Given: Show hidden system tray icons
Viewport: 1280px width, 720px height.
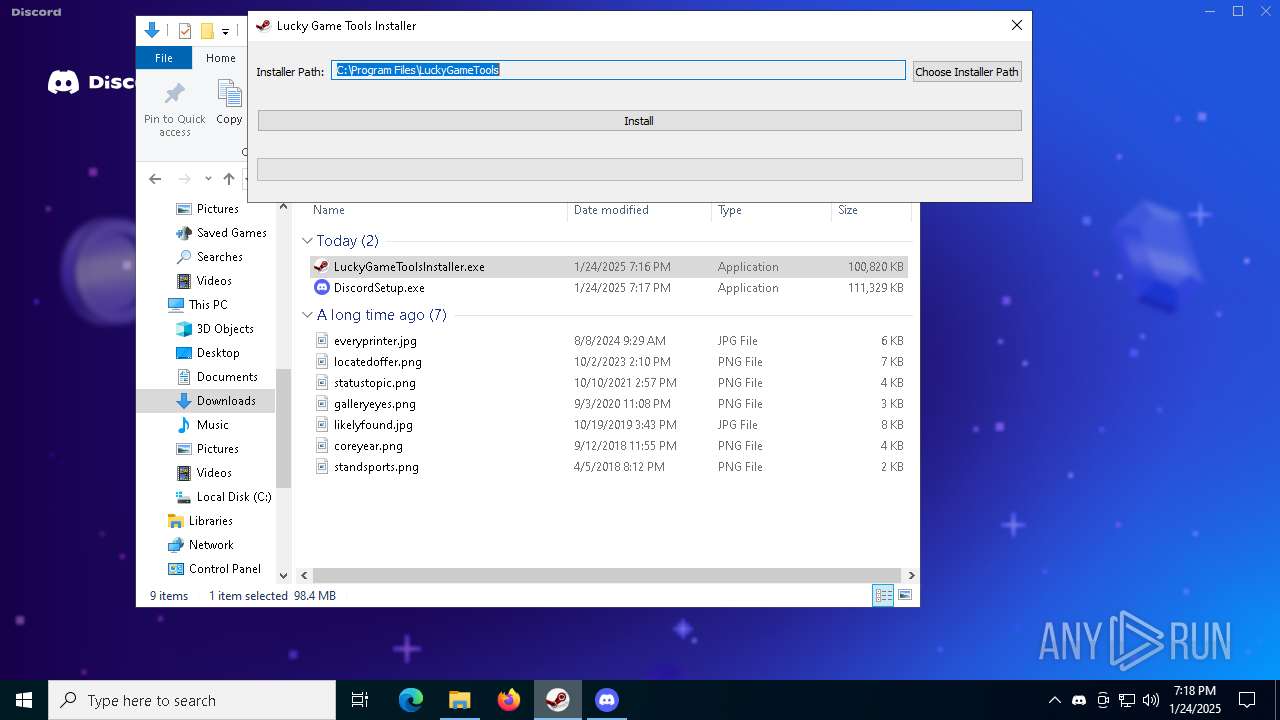Looking at the screenshot, I should (x=1055, y=700).
